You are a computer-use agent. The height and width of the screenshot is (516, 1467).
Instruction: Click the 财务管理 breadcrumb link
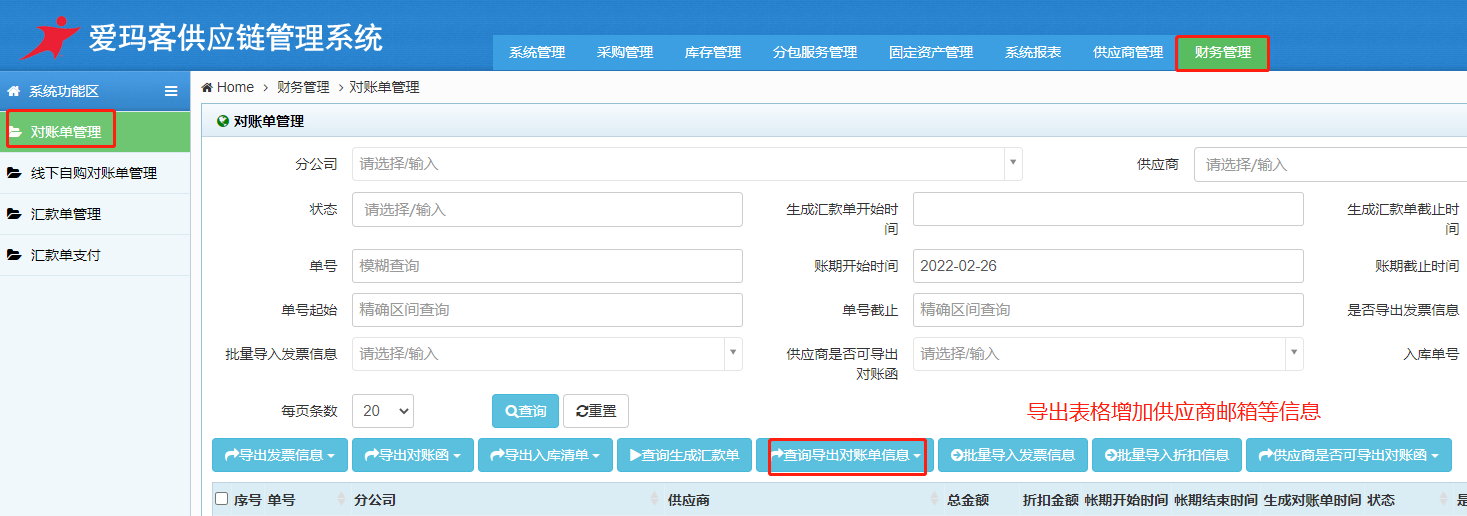click(x=303, y=87)
